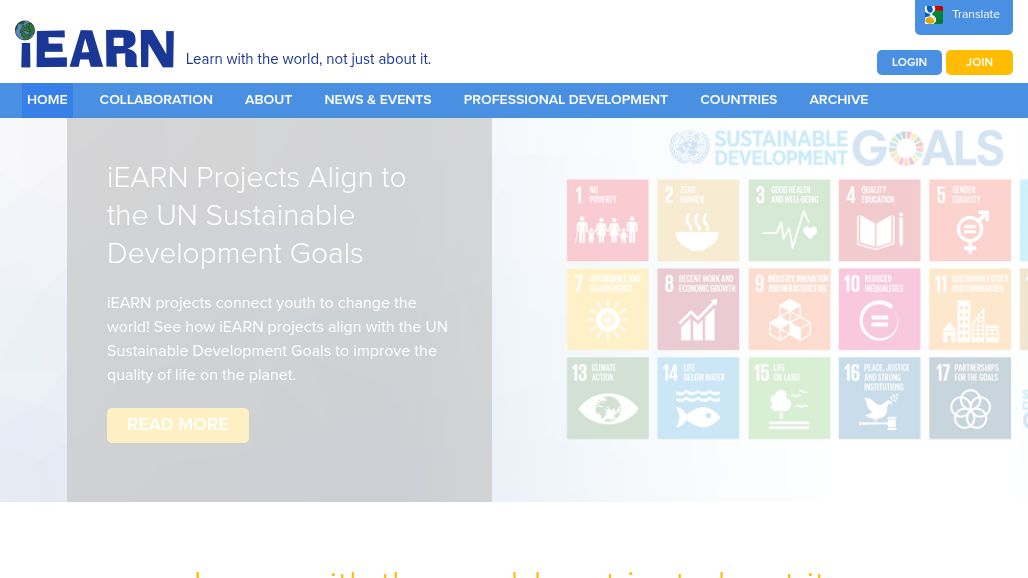Viewport: 1028px width, 578px height.
Task: Click the slide headline about UN Sustainable Development Goals
Action: 256,216
